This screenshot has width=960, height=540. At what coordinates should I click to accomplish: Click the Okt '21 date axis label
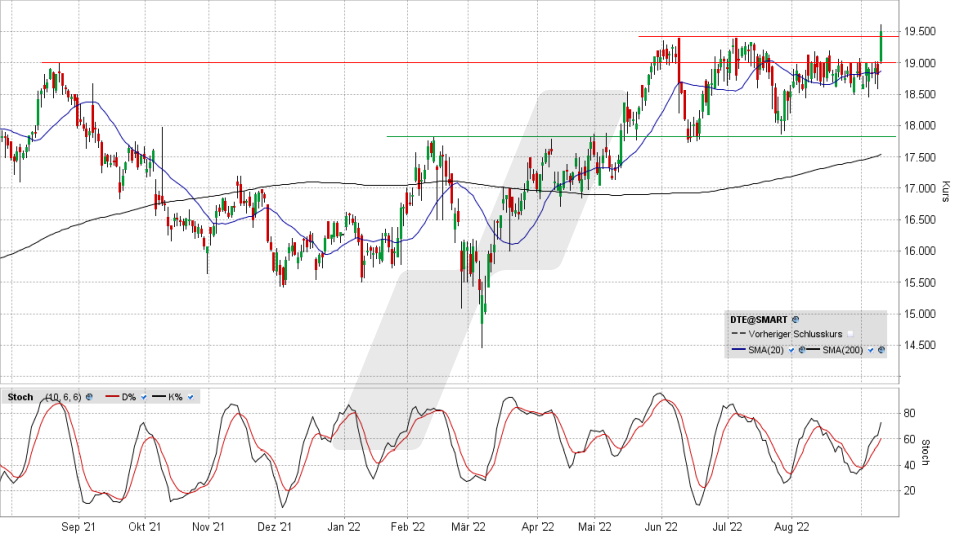point(145,527)
